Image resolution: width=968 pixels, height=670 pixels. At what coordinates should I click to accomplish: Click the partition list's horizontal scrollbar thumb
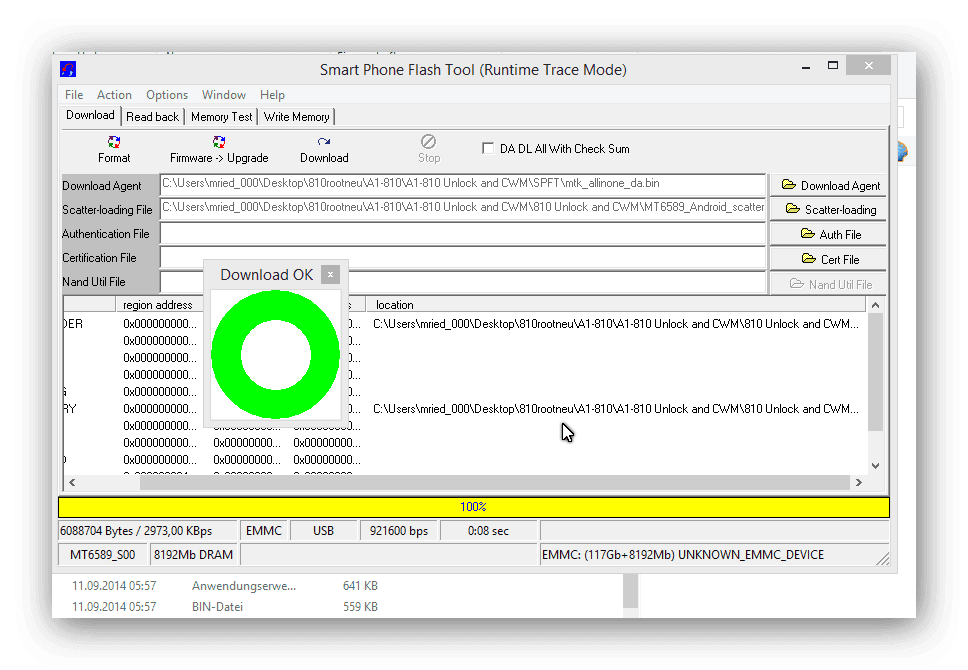495,482
